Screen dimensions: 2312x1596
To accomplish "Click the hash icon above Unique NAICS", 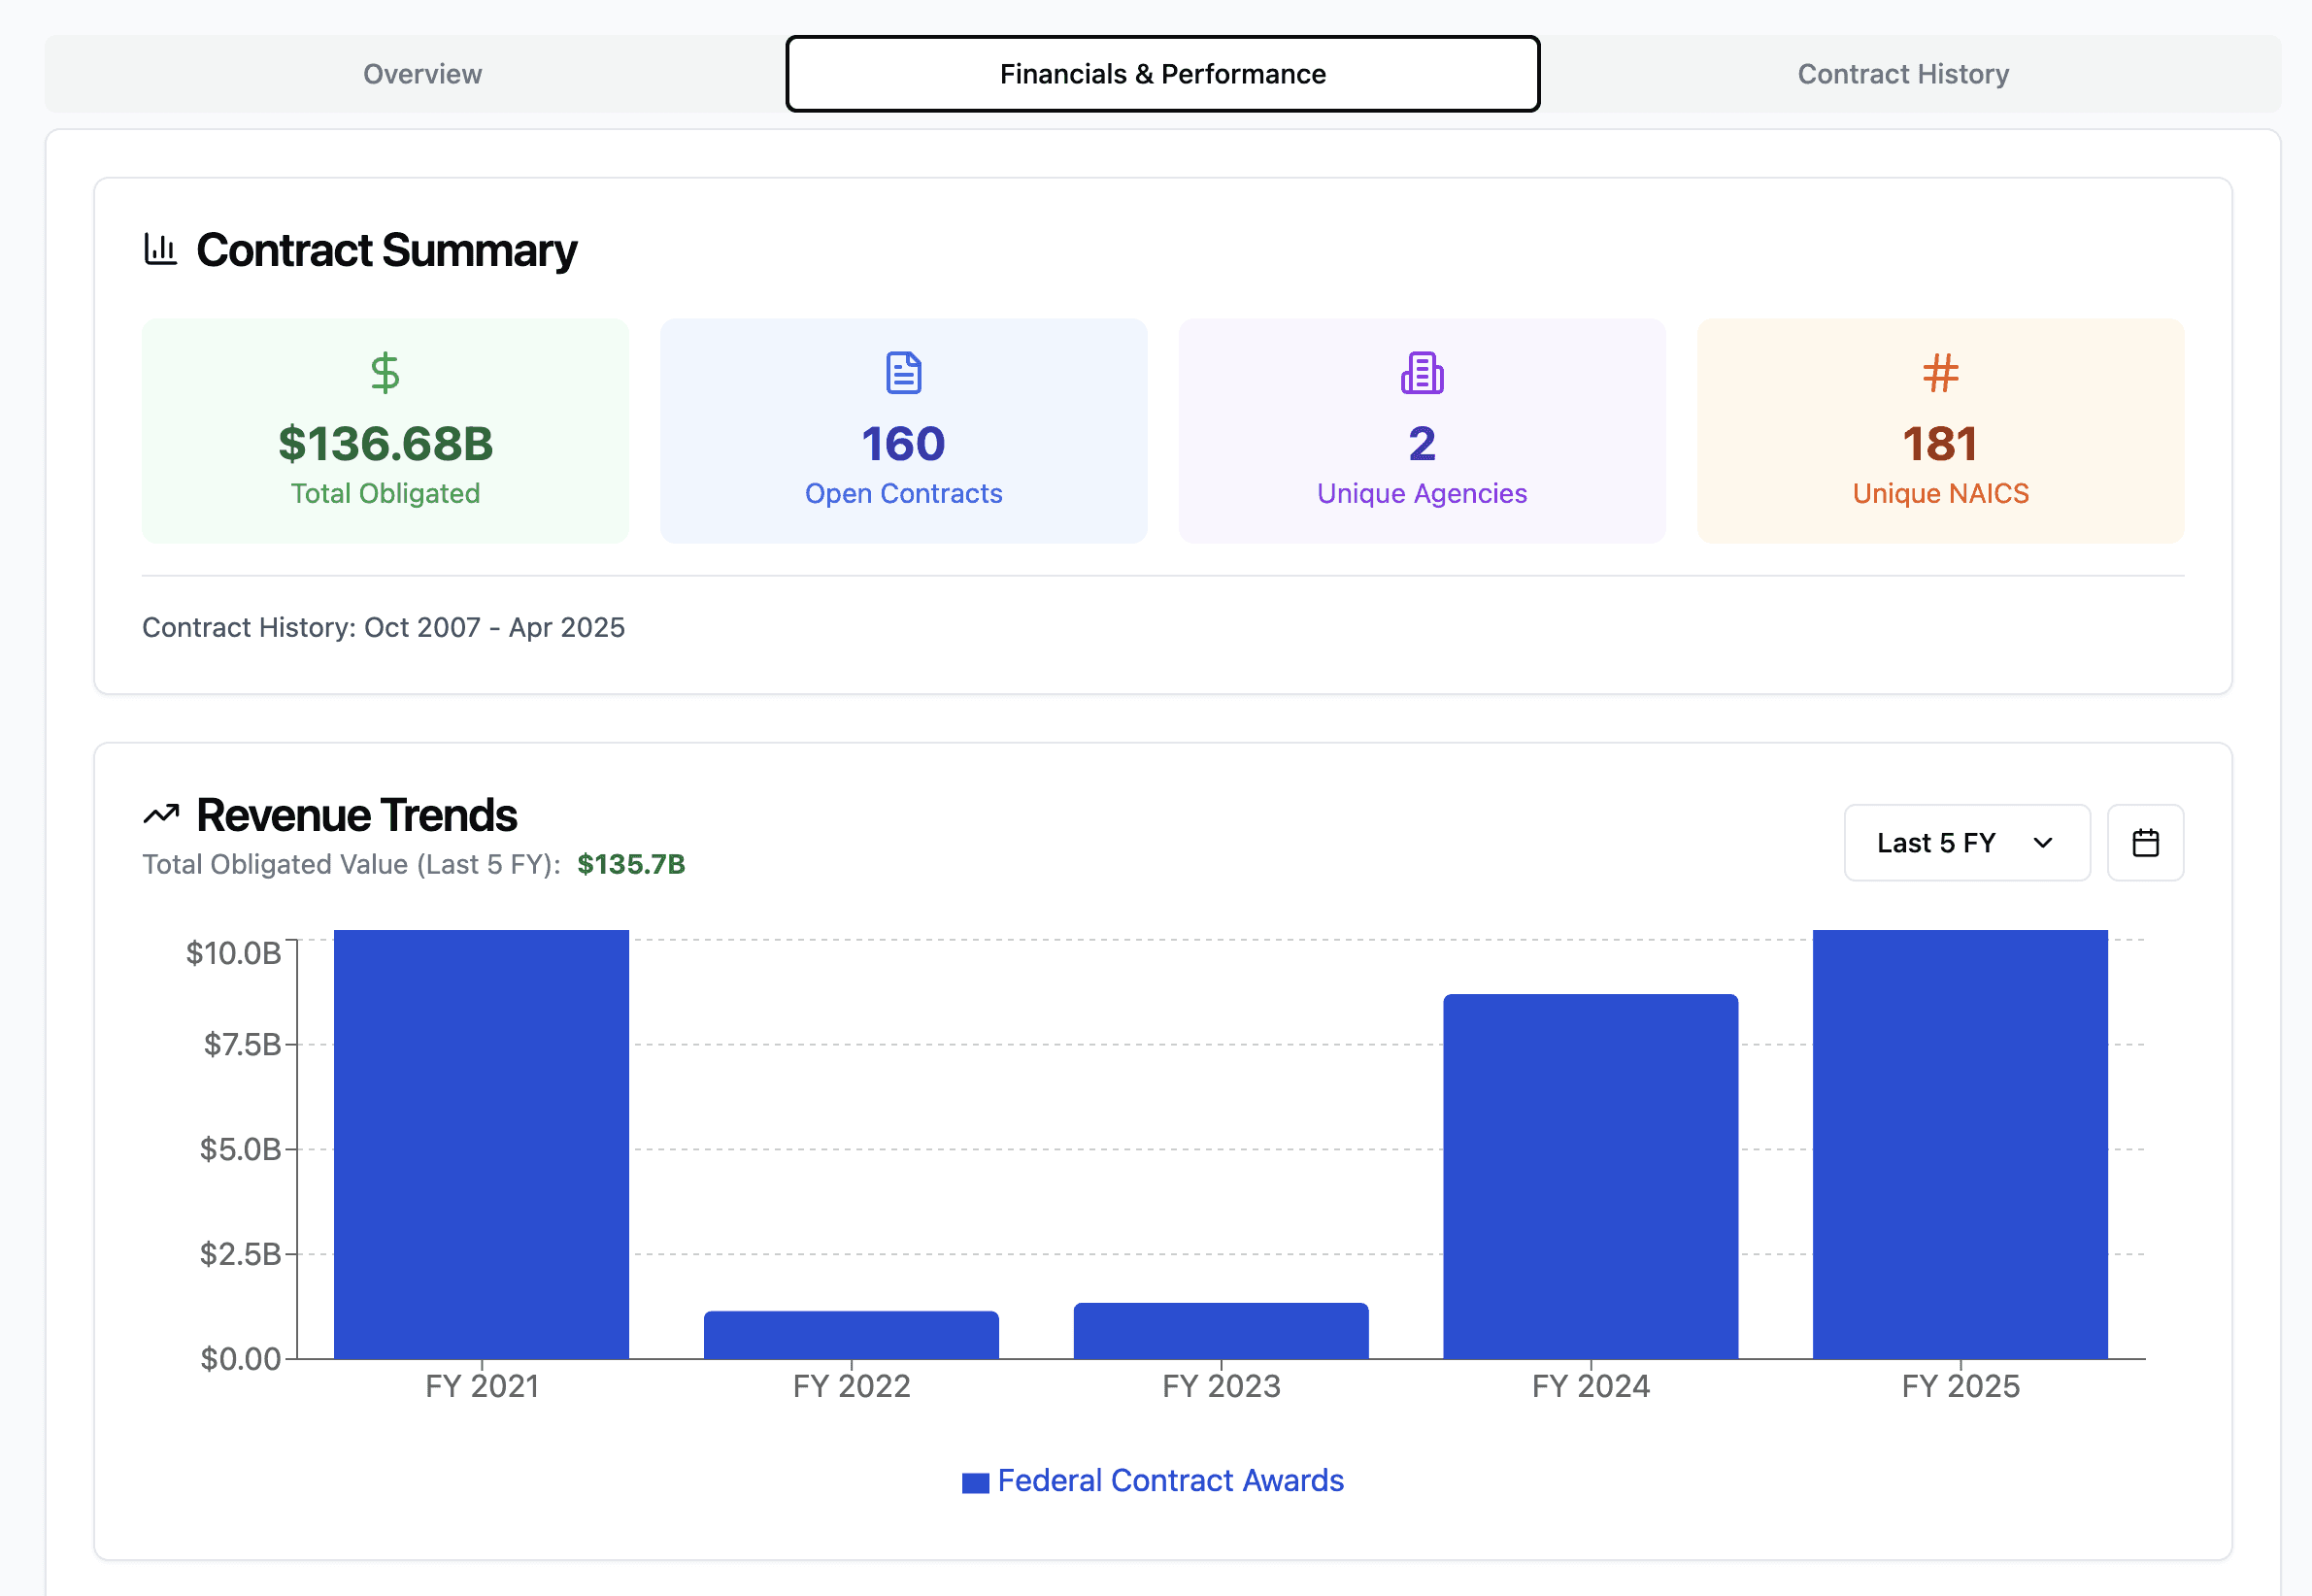I will 1940,373.
